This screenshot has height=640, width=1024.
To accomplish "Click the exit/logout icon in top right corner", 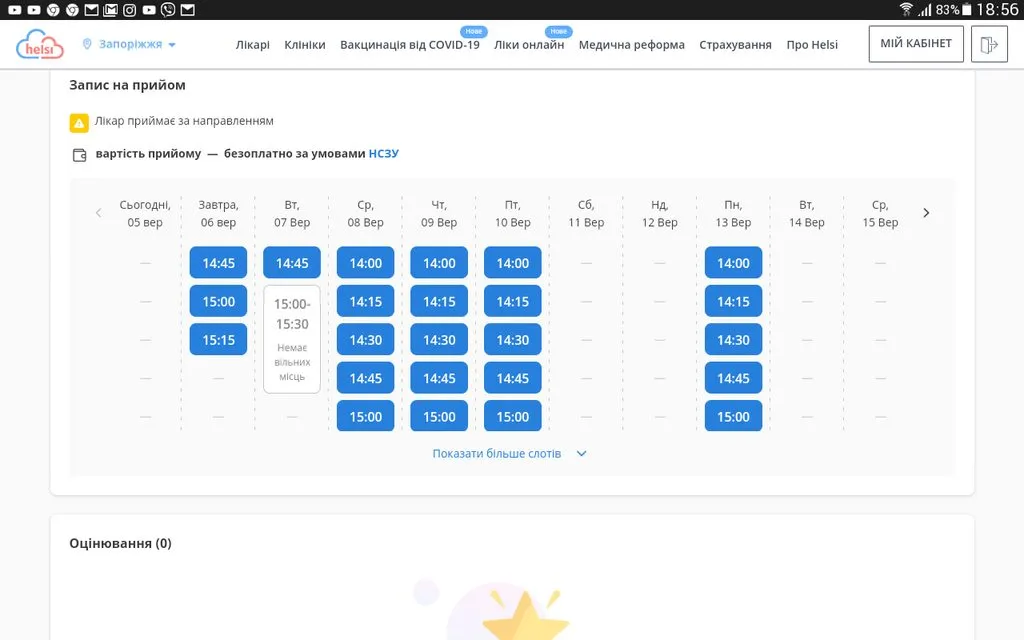I will click(989, 43).
